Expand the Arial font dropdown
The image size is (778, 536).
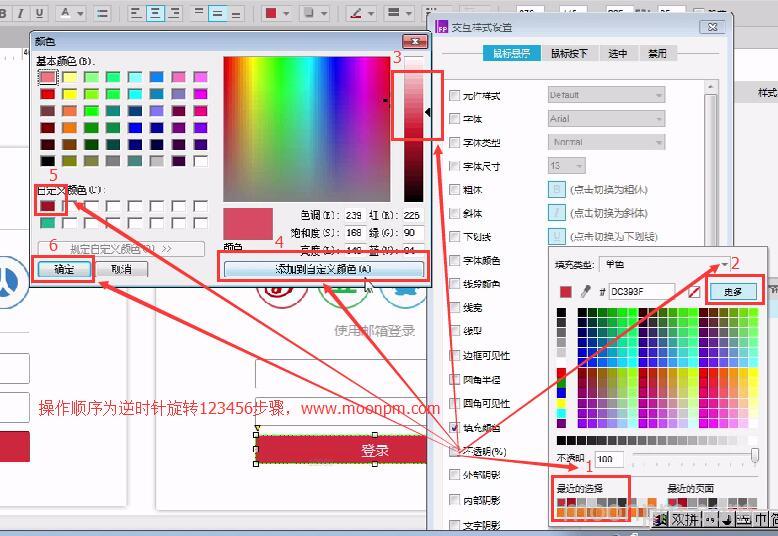tap(606, 119)
